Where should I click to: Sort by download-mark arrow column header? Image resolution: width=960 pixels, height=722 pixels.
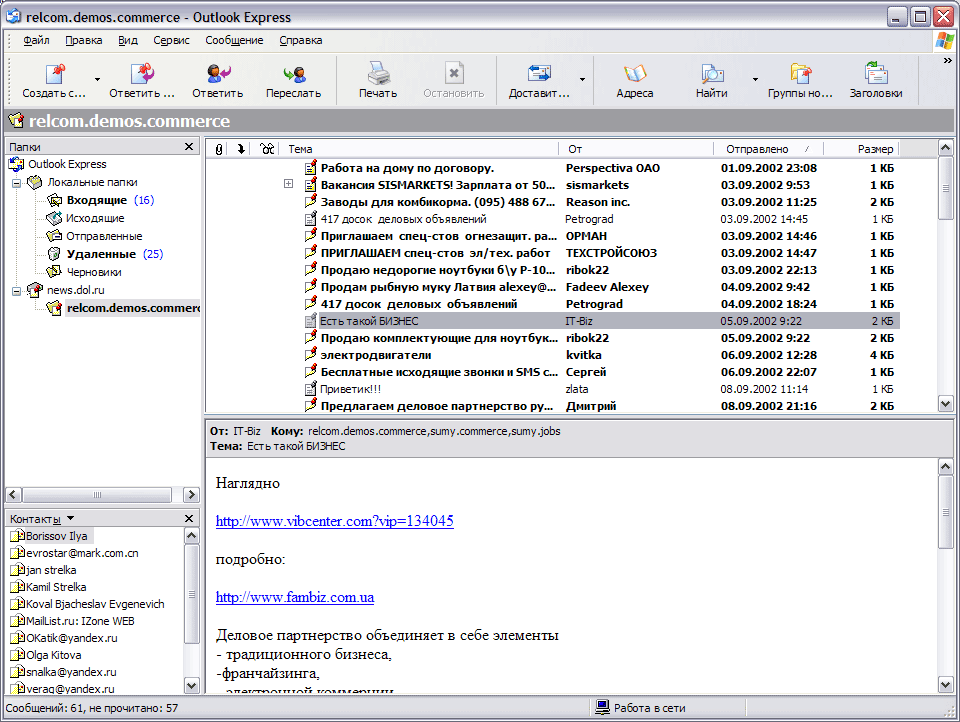pos(241,149)
